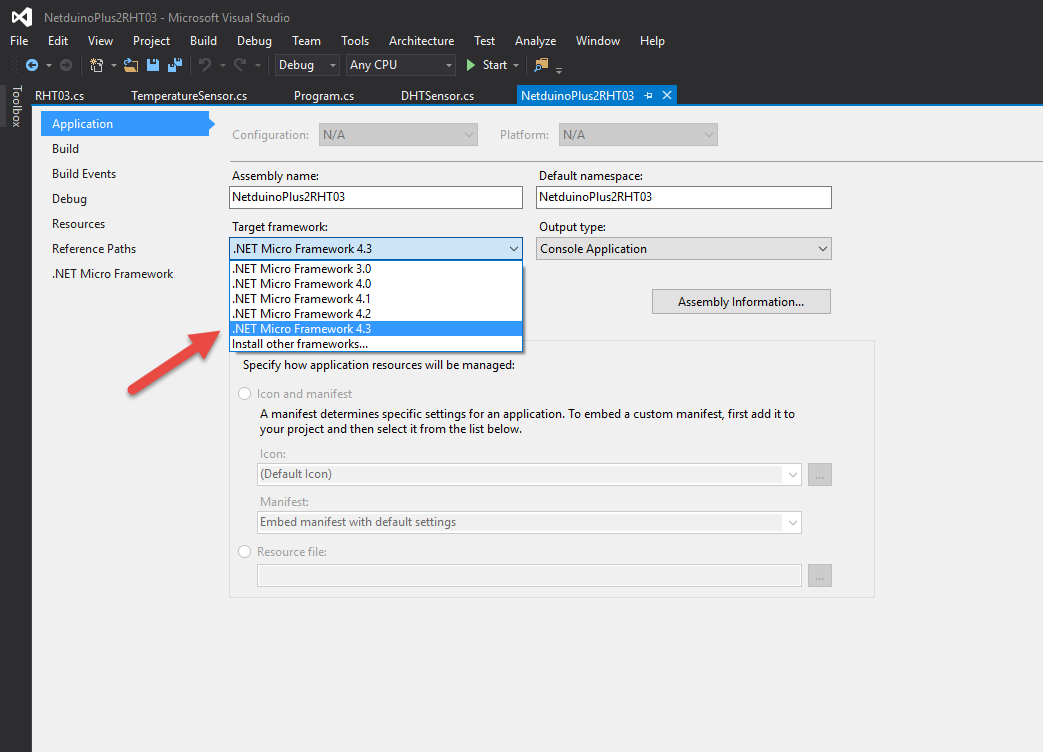This screenshot has height=752, width=1043.
Task: Switch to the TemperatureSensor.cs tab
Action: [189, 96]
